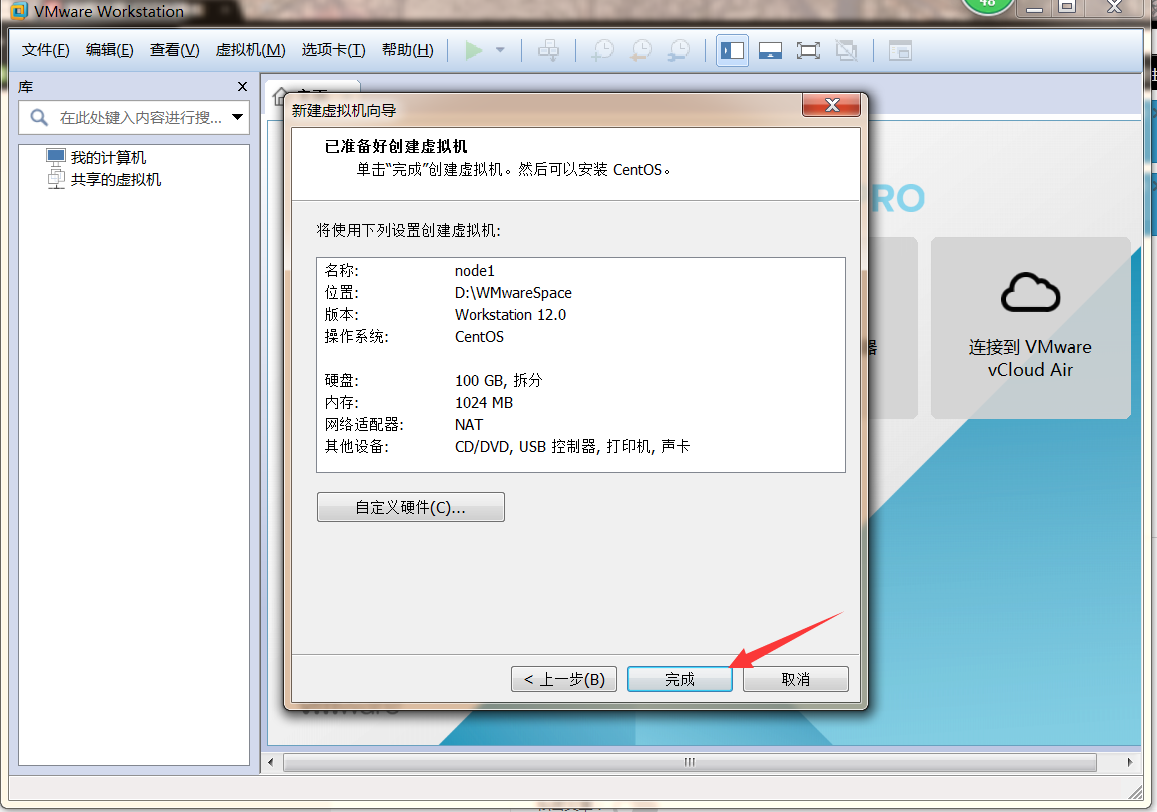The image size is (1157, 812).
Task: Open the 帮助(H) menu
Action: [x=408, y=49]
